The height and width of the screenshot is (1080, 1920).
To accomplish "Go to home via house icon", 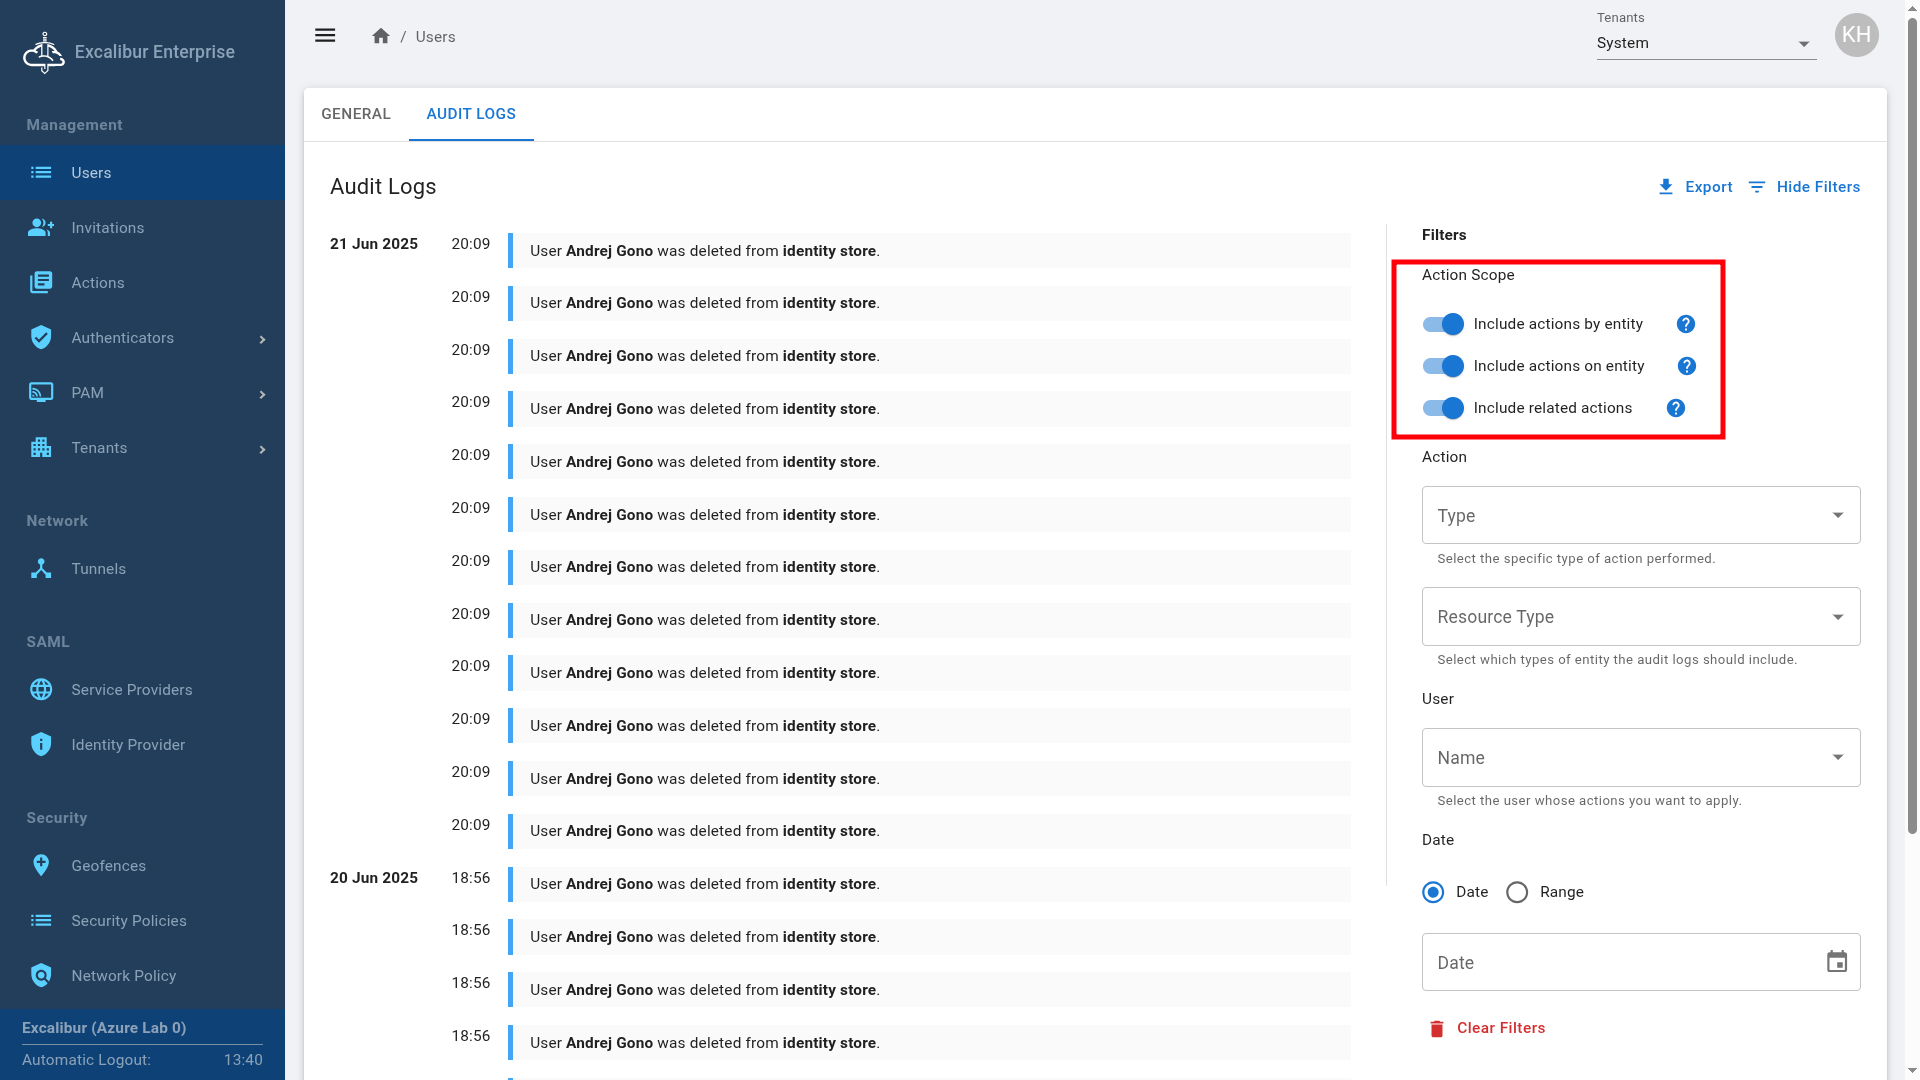I will [x=380, y=36].
